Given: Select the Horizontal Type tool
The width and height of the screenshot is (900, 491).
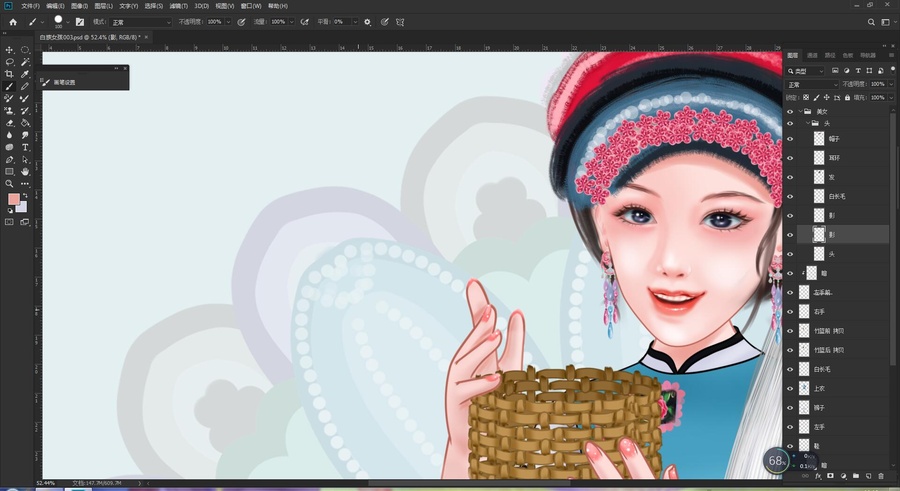Looking at the screenshot, I should point(25,148).
